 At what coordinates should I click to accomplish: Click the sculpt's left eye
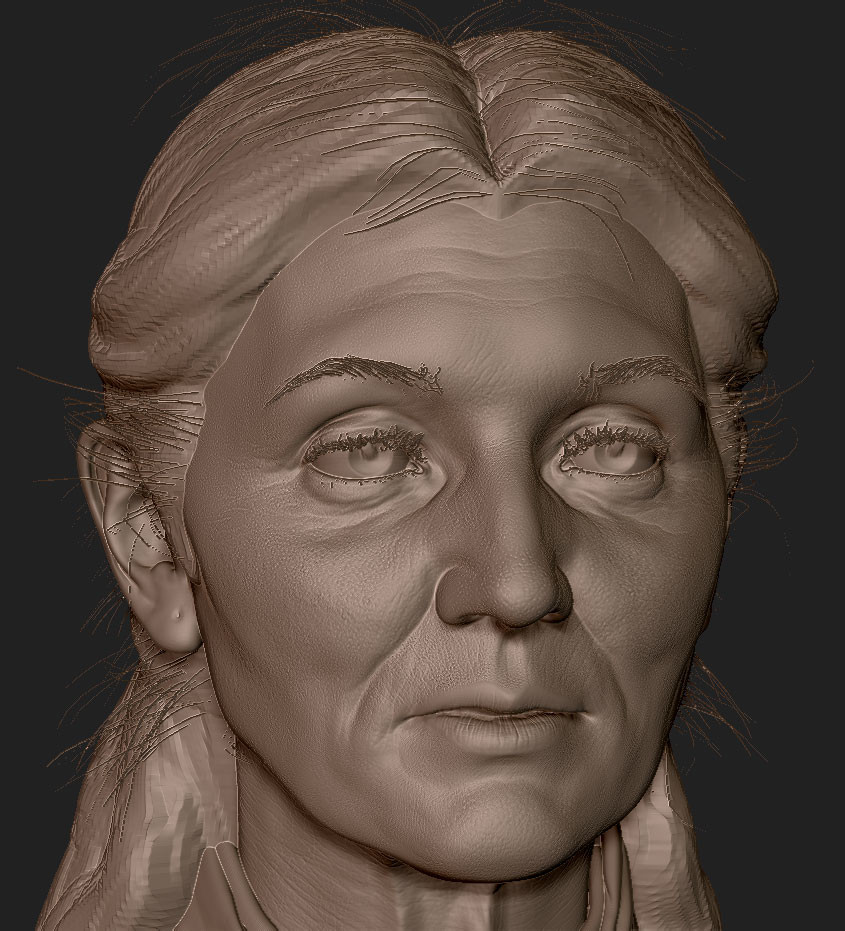(615, 455)
